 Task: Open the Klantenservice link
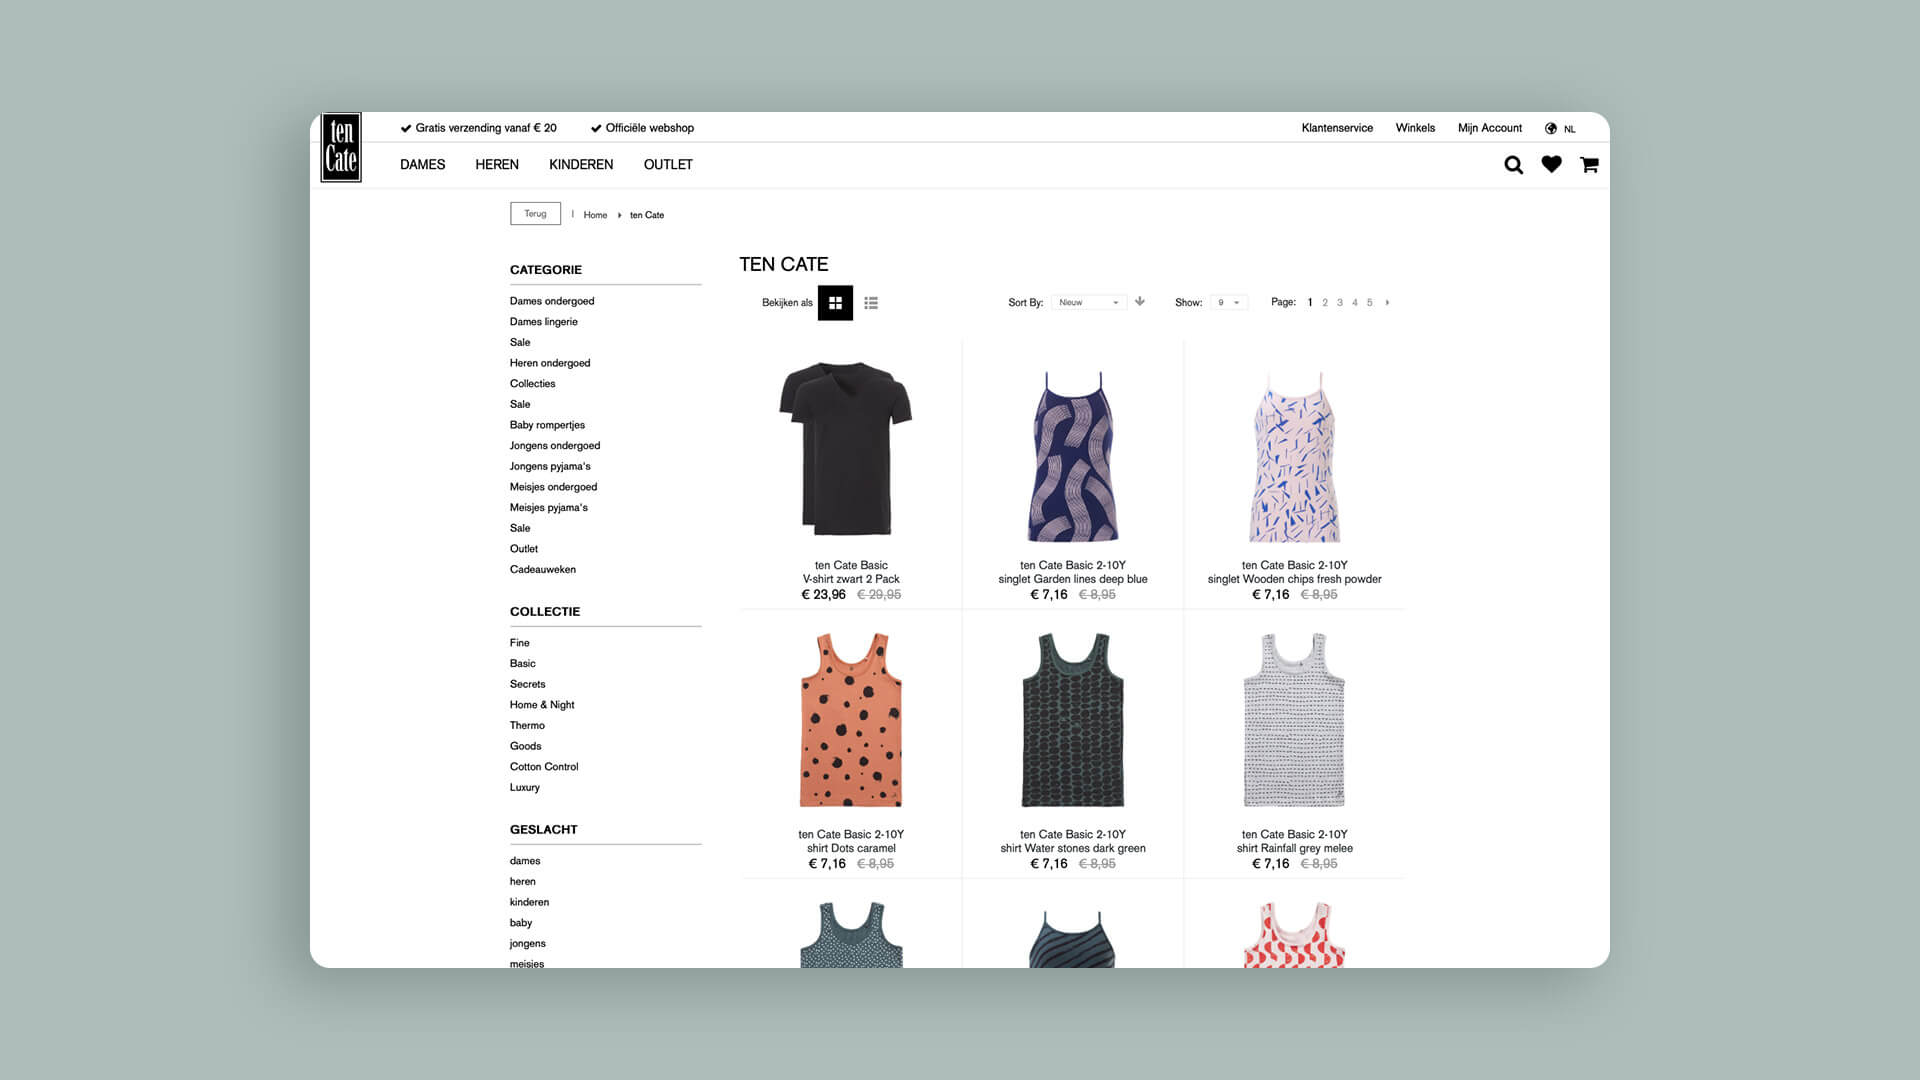(x=1337, y=128)
